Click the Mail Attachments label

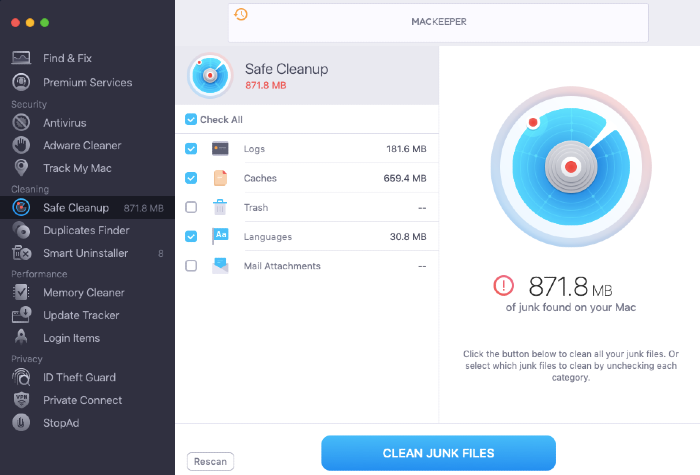pyautogui.click(x=282, y=266)
